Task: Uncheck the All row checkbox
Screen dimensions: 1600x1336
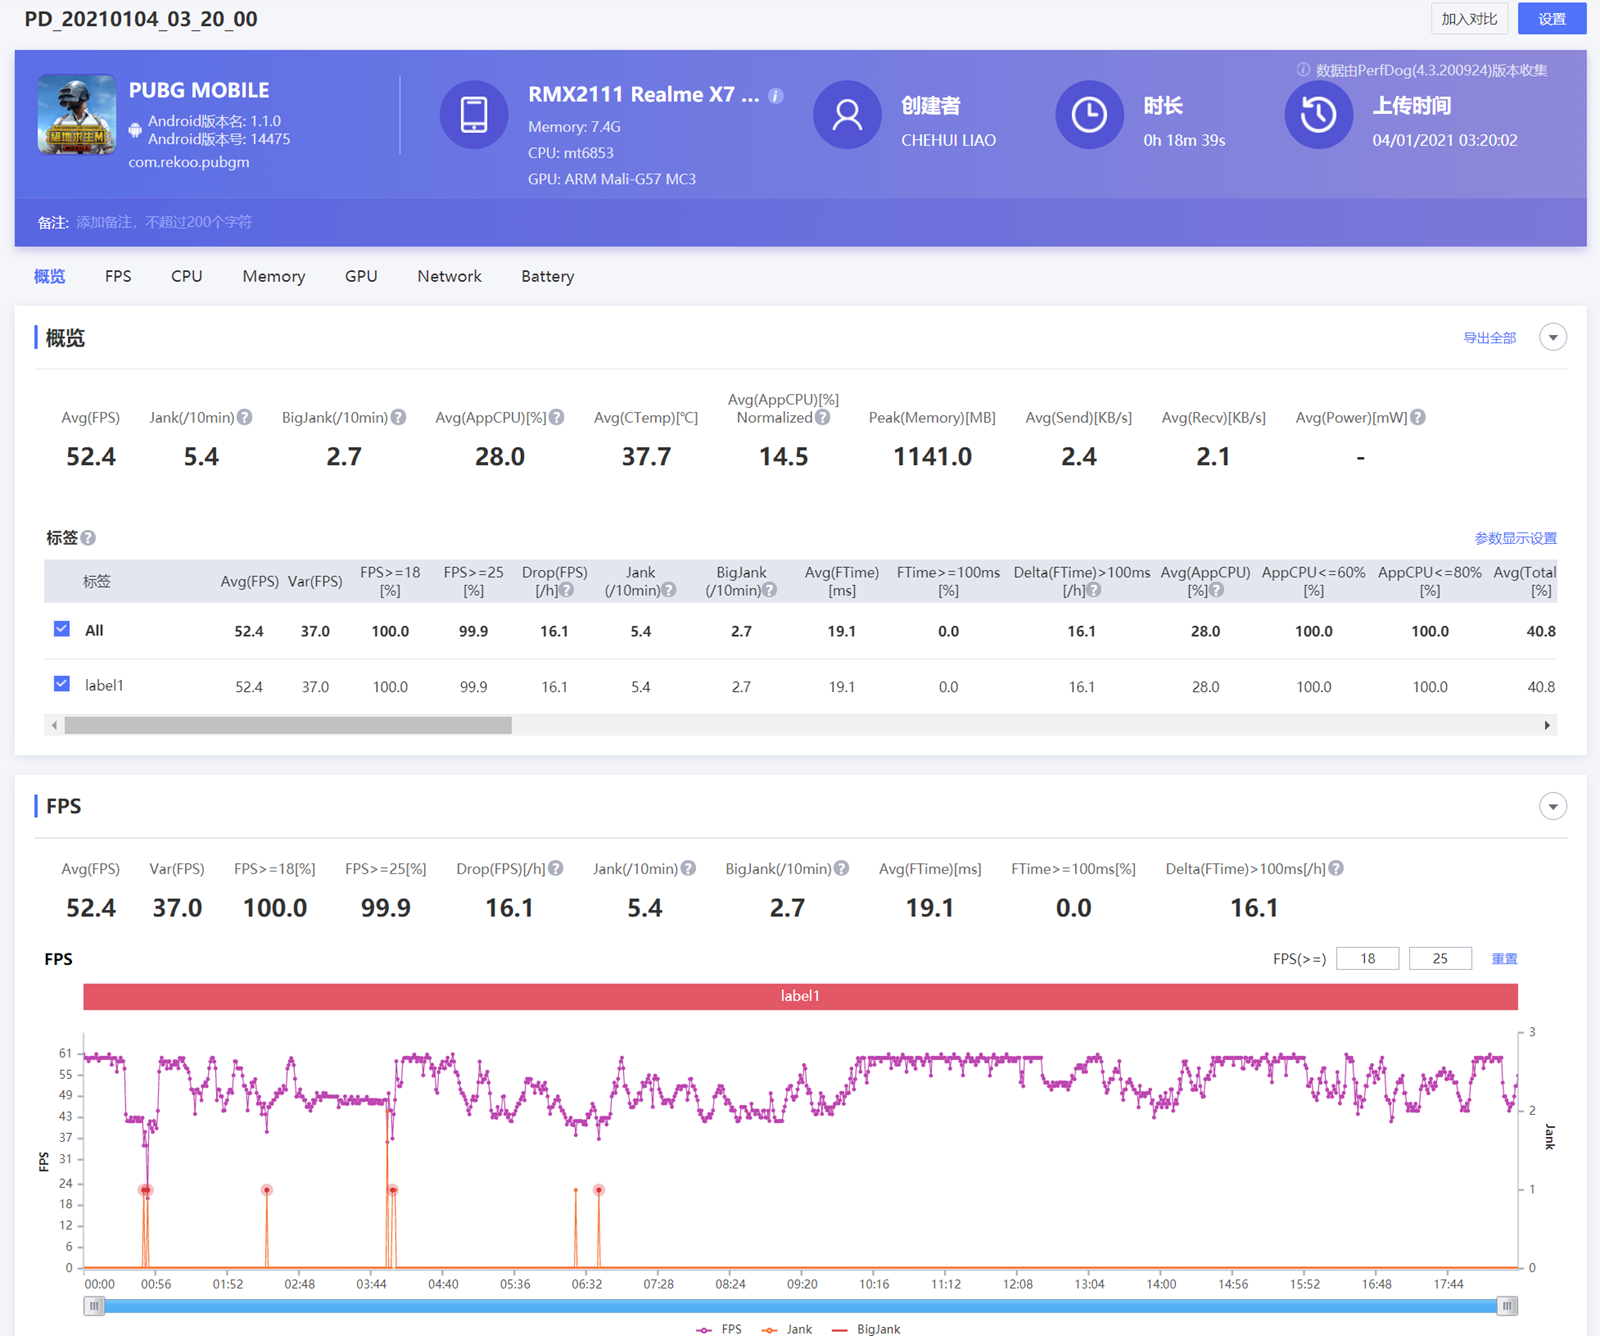Action: tap(62, 629)
